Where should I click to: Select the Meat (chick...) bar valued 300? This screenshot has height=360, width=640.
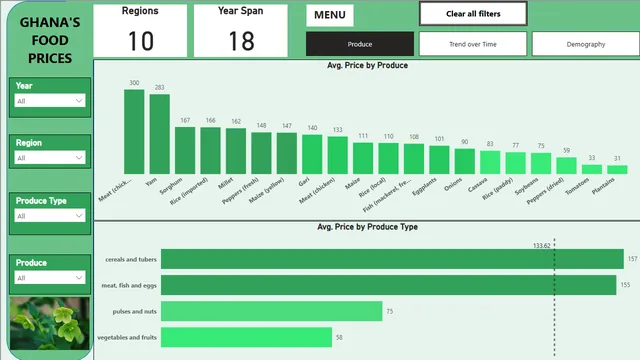(134, 132)
